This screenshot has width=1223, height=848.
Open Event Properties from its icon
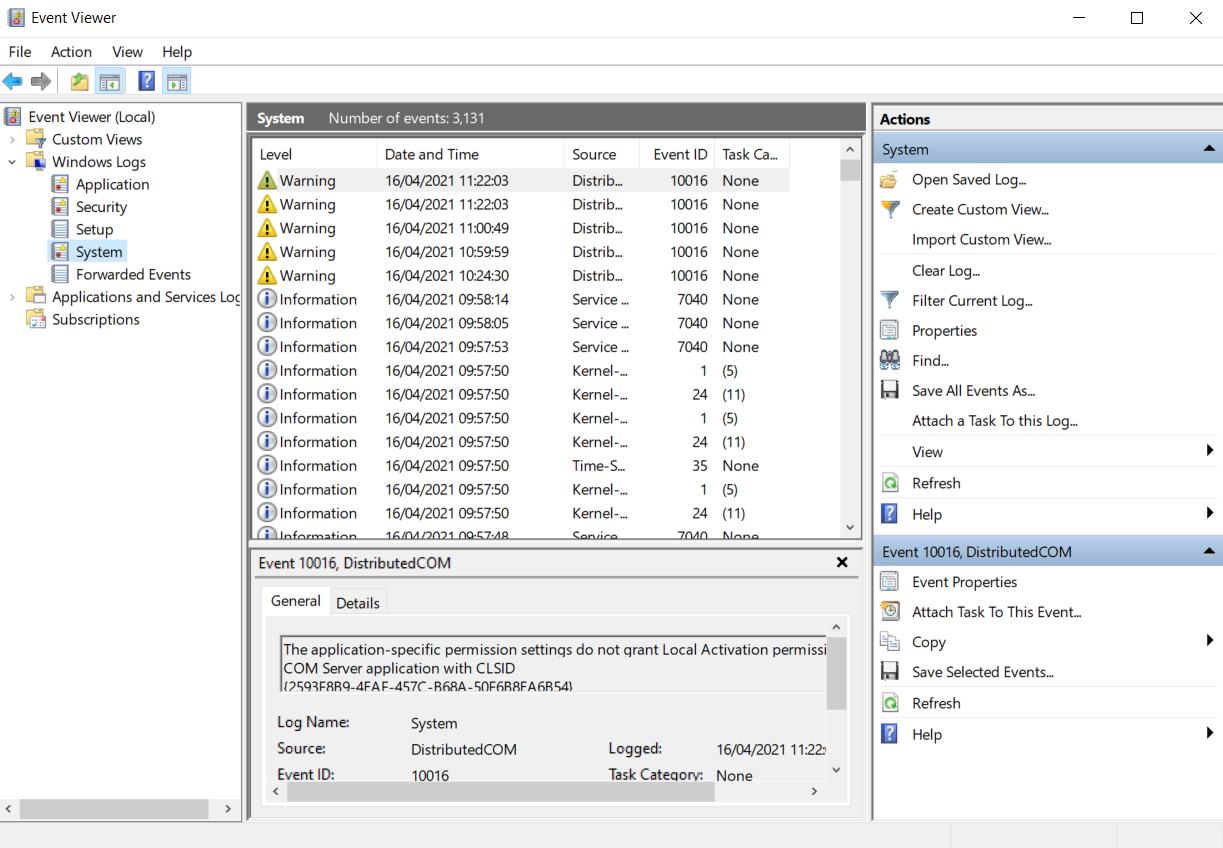pos(889,581)
